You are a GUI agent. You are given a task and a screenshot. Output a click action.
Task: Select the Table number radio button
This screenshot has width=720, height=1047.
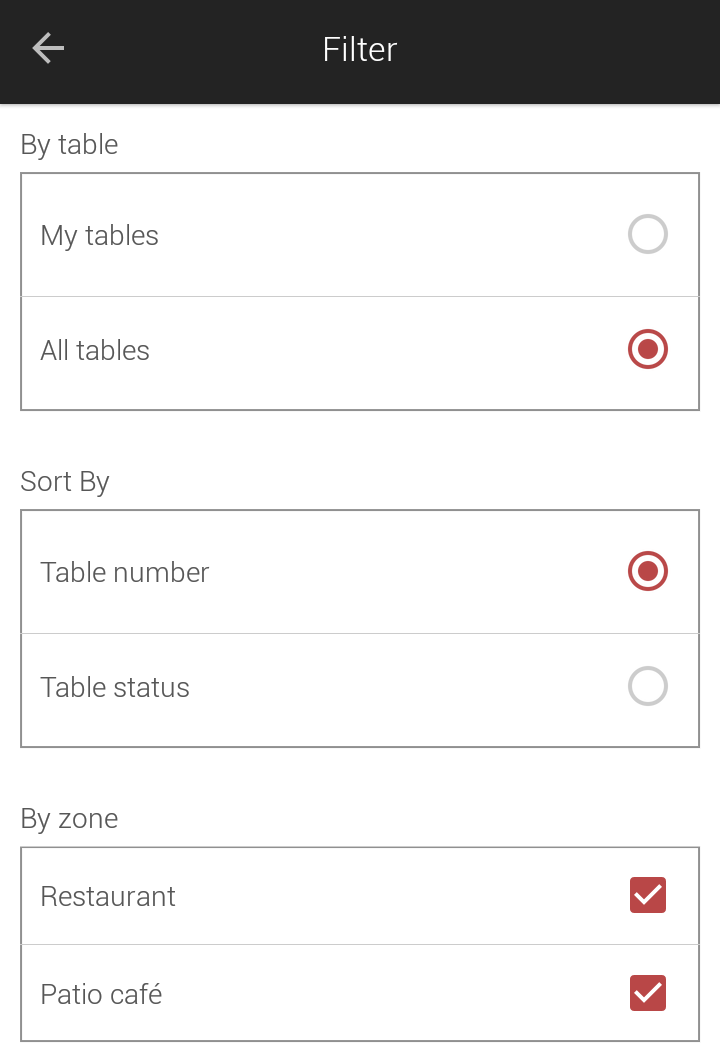647,572
